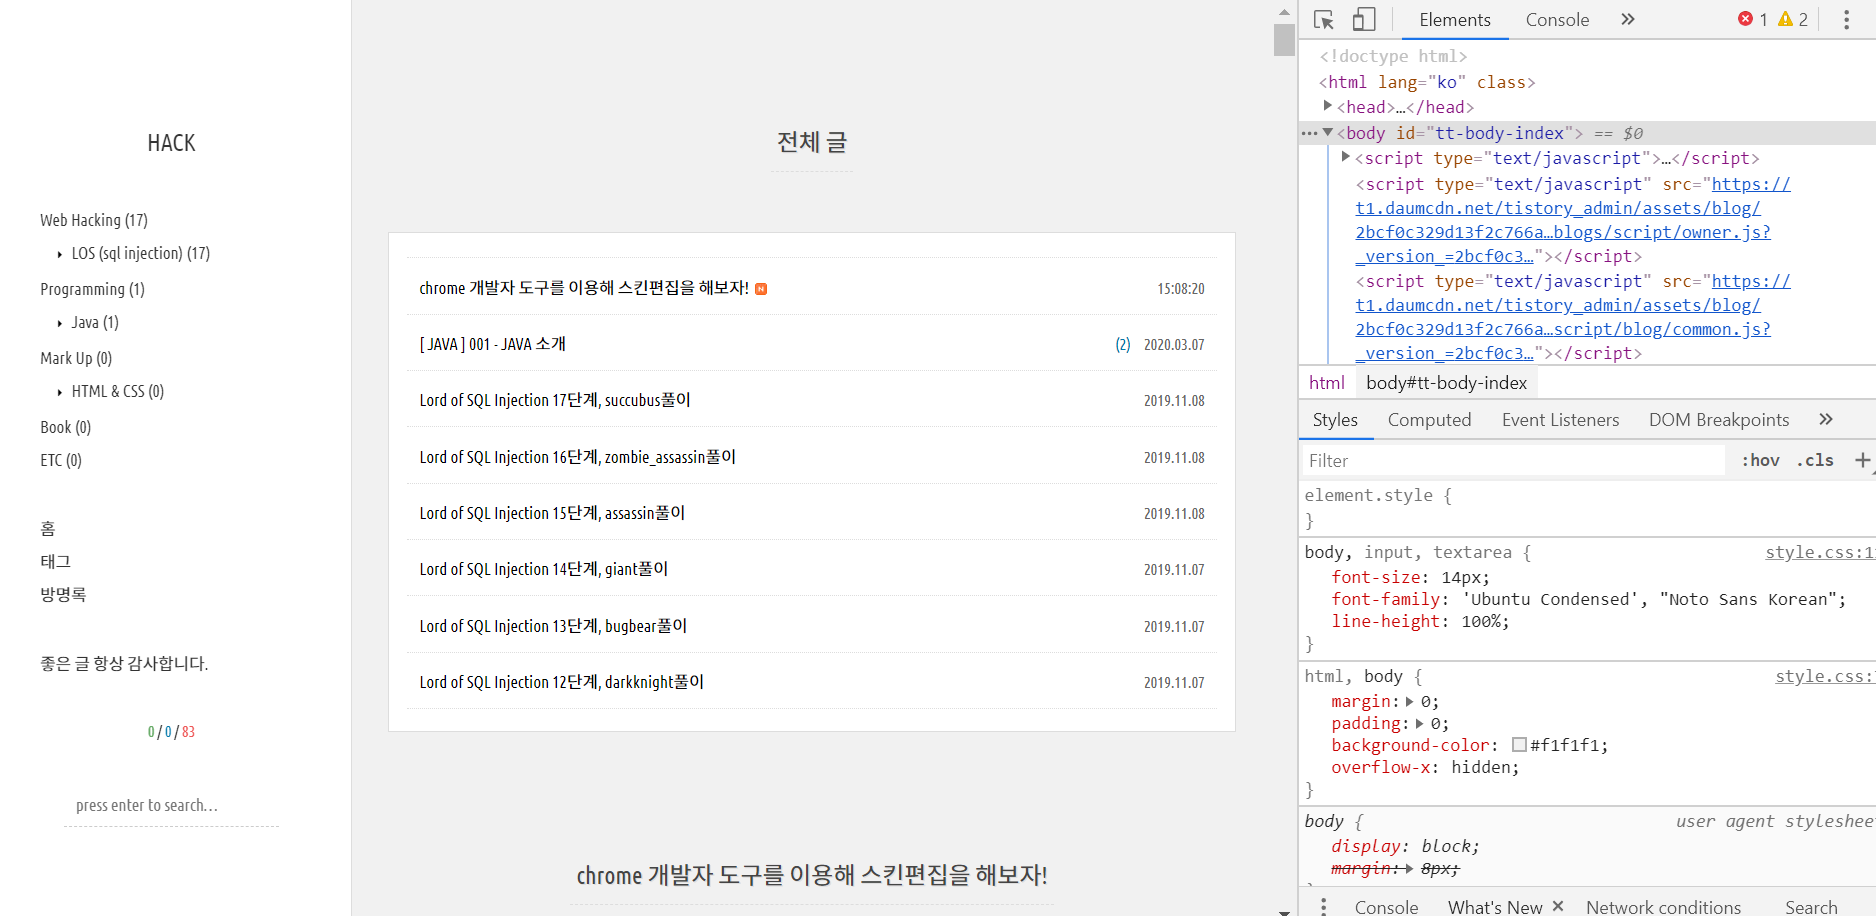Screen dimensions: 1876x916
Task: Open the zombie_assassin풀이 post
Action: click(x=577, y=457)
